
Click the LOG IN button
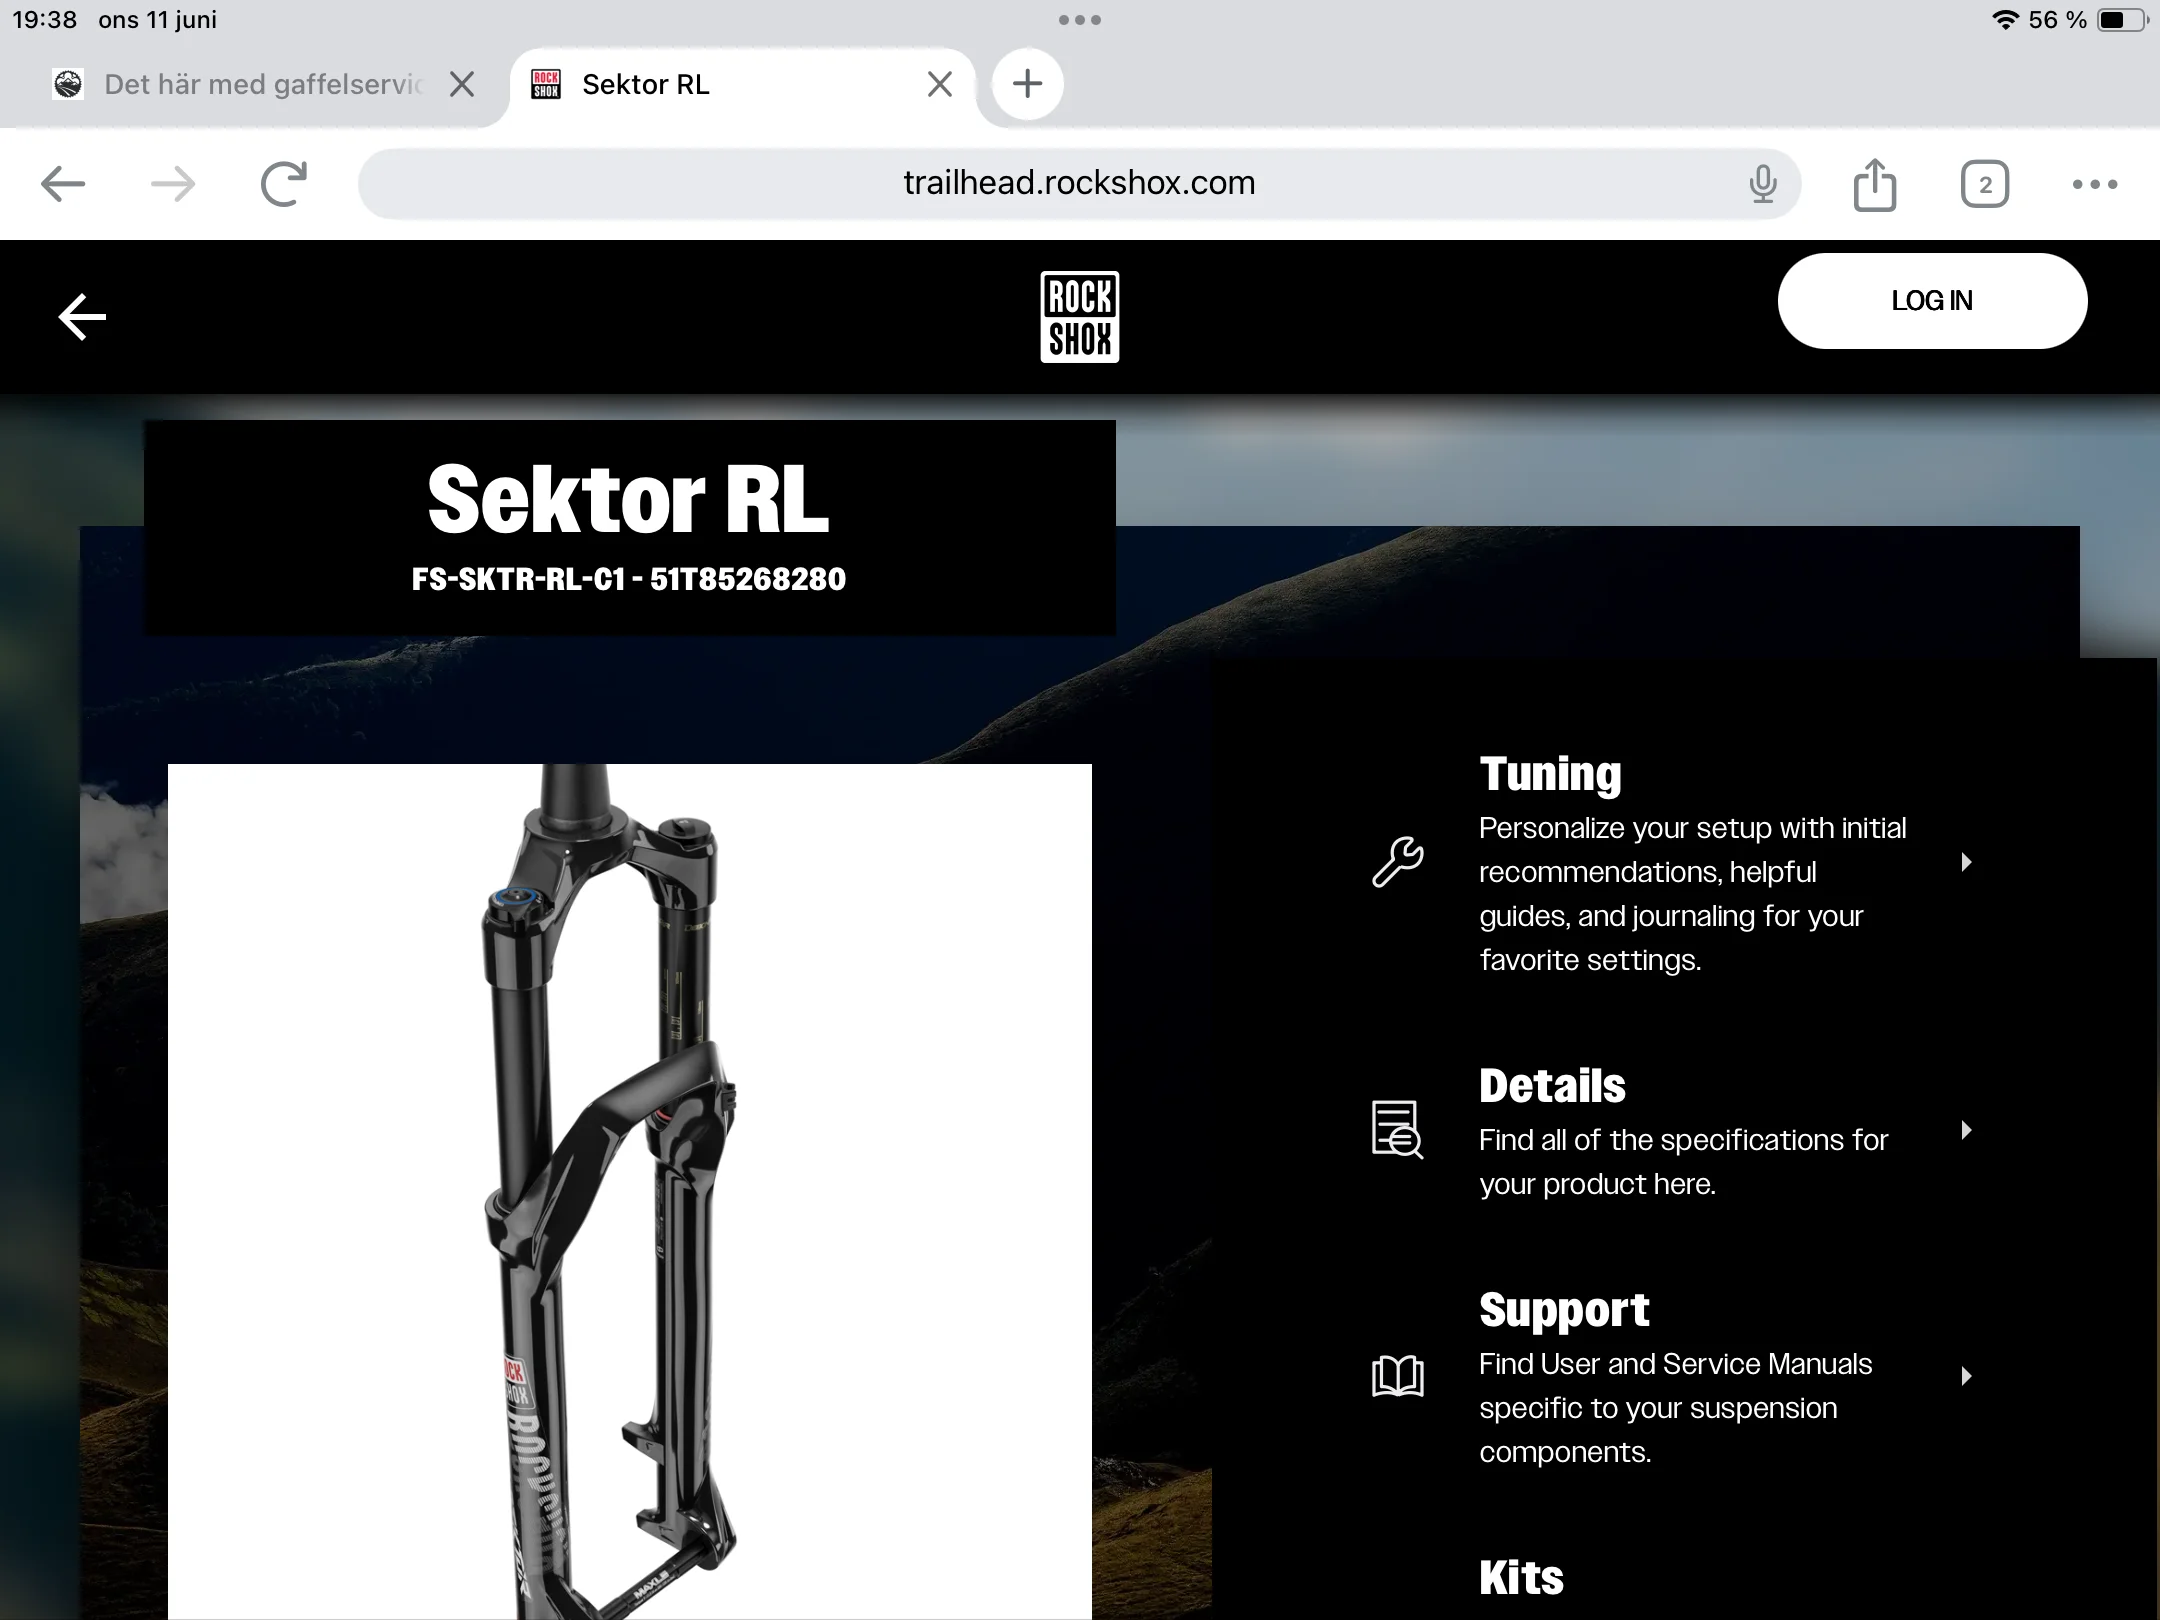pos(1932,301)
